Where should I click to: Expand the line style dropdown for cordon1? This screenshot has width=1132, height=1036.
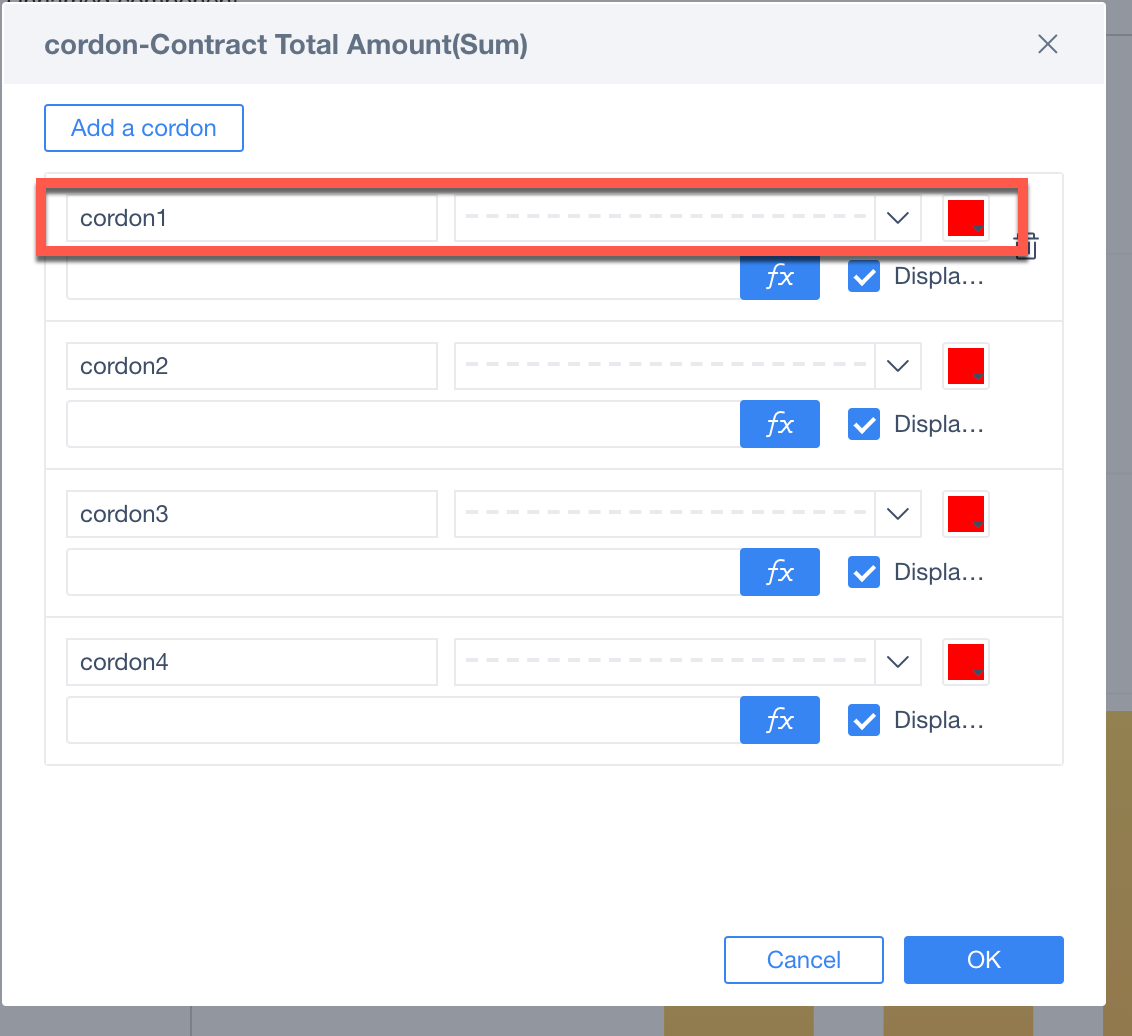tap(897, 218)
